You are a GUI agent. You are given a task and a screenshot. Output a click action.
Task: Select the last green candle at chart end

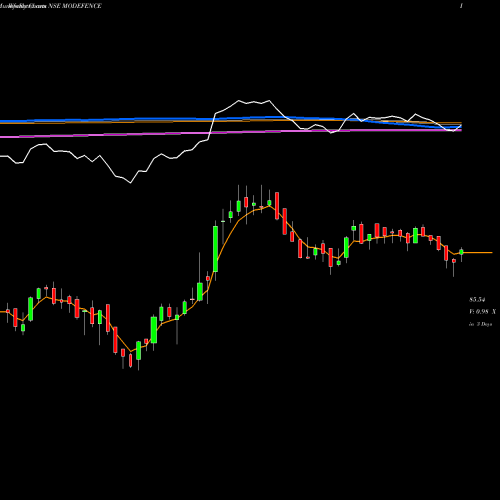[461, 252]
